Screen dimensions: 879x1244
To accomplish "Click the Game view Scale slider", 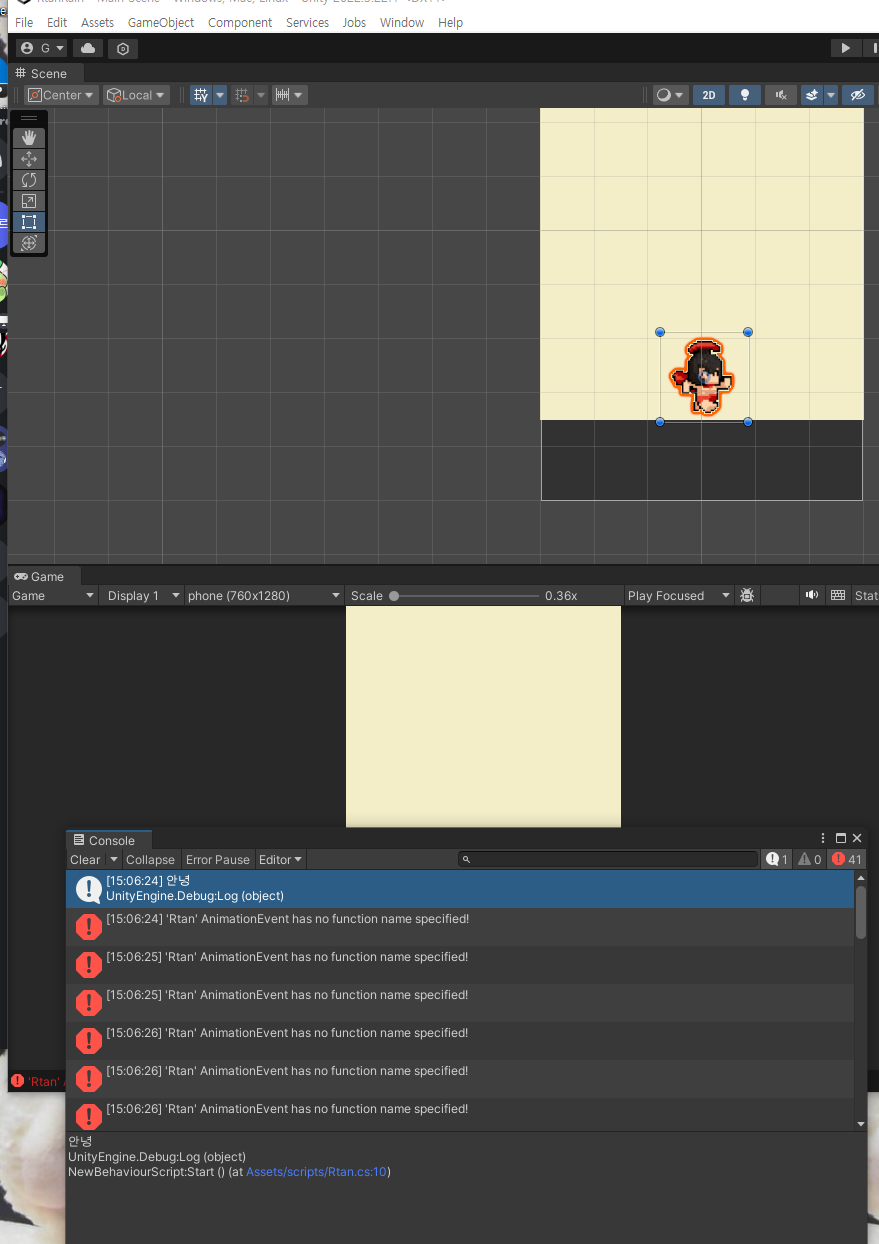I will [464, 595].
